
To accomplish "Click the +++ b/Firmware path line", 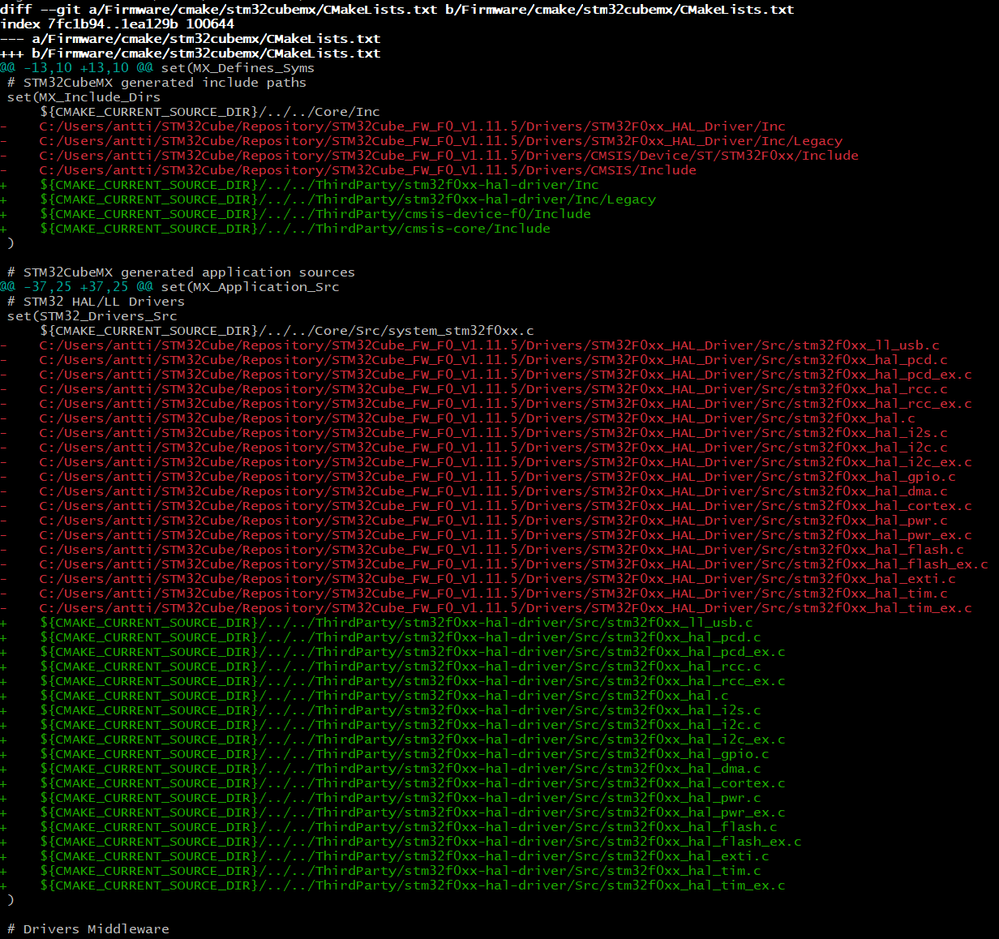I will pos(200,53).
